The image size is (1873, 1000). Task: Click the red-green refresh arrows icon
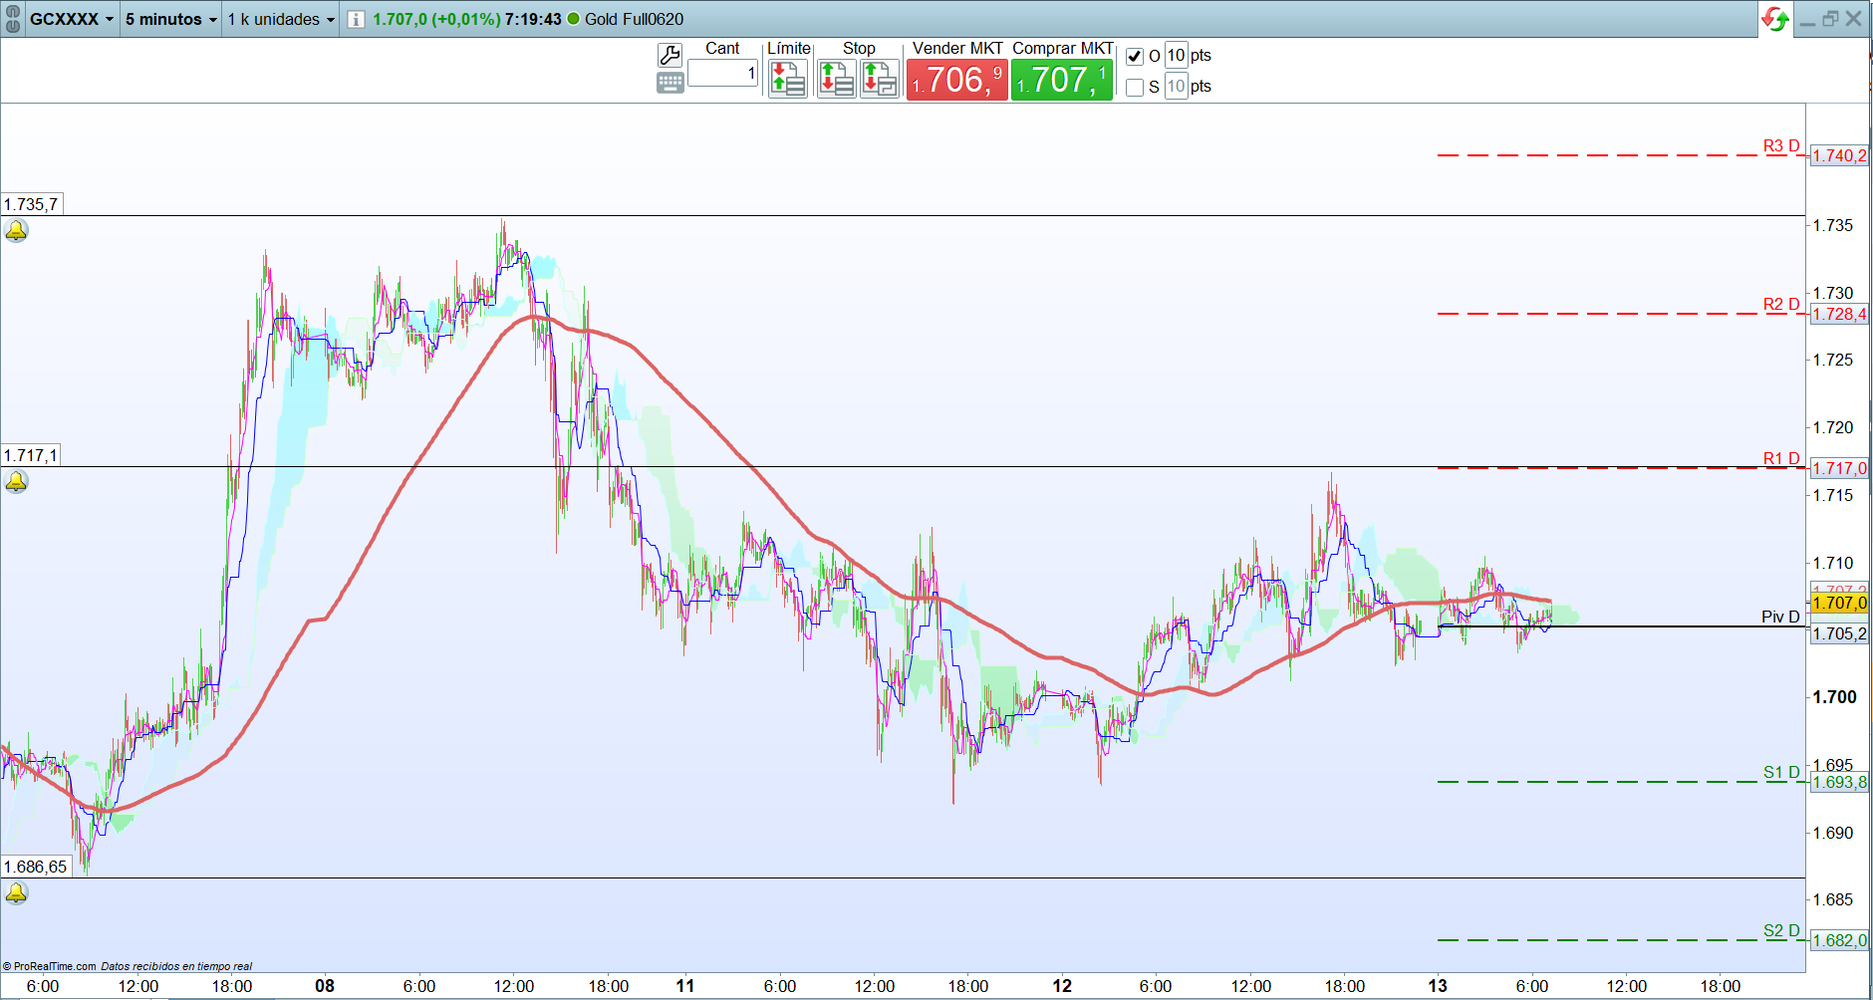[x=1776, y=19]
